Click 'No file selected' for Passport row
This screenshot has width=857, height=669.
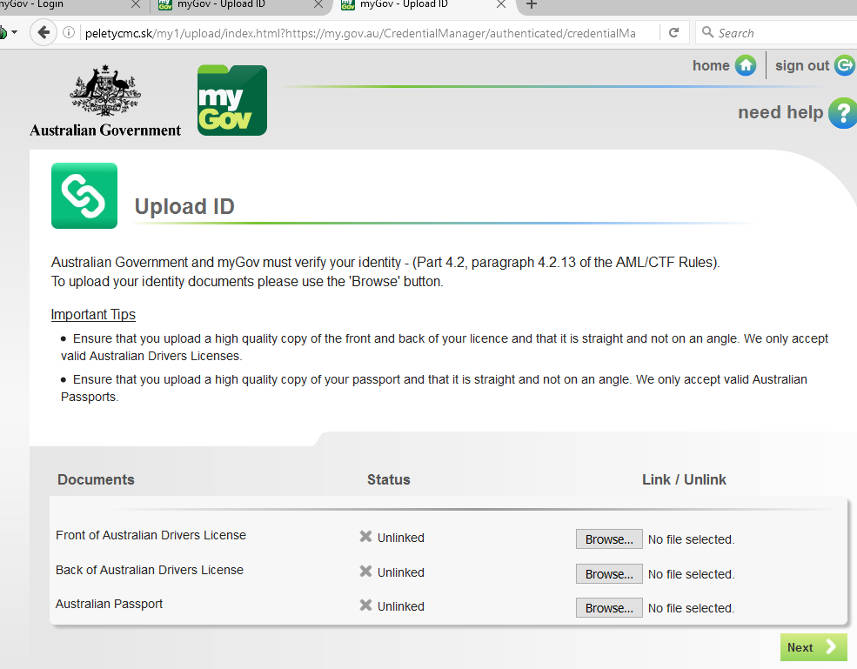click(x=691, y=608)
